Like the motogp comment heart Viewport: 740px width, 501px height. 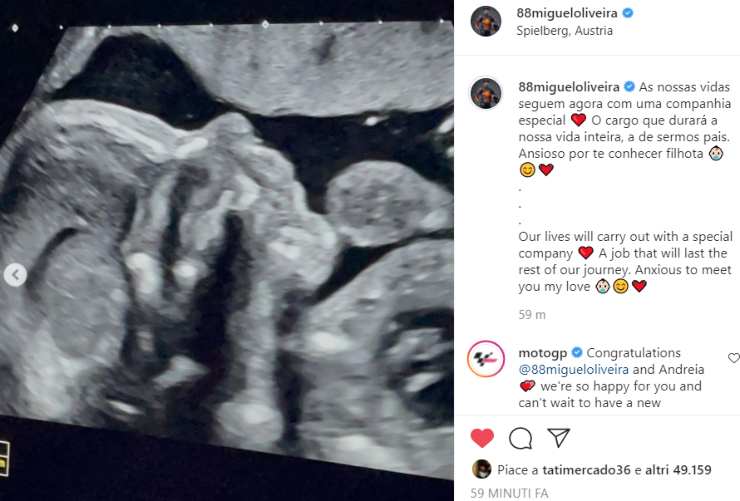coord(733,358)
